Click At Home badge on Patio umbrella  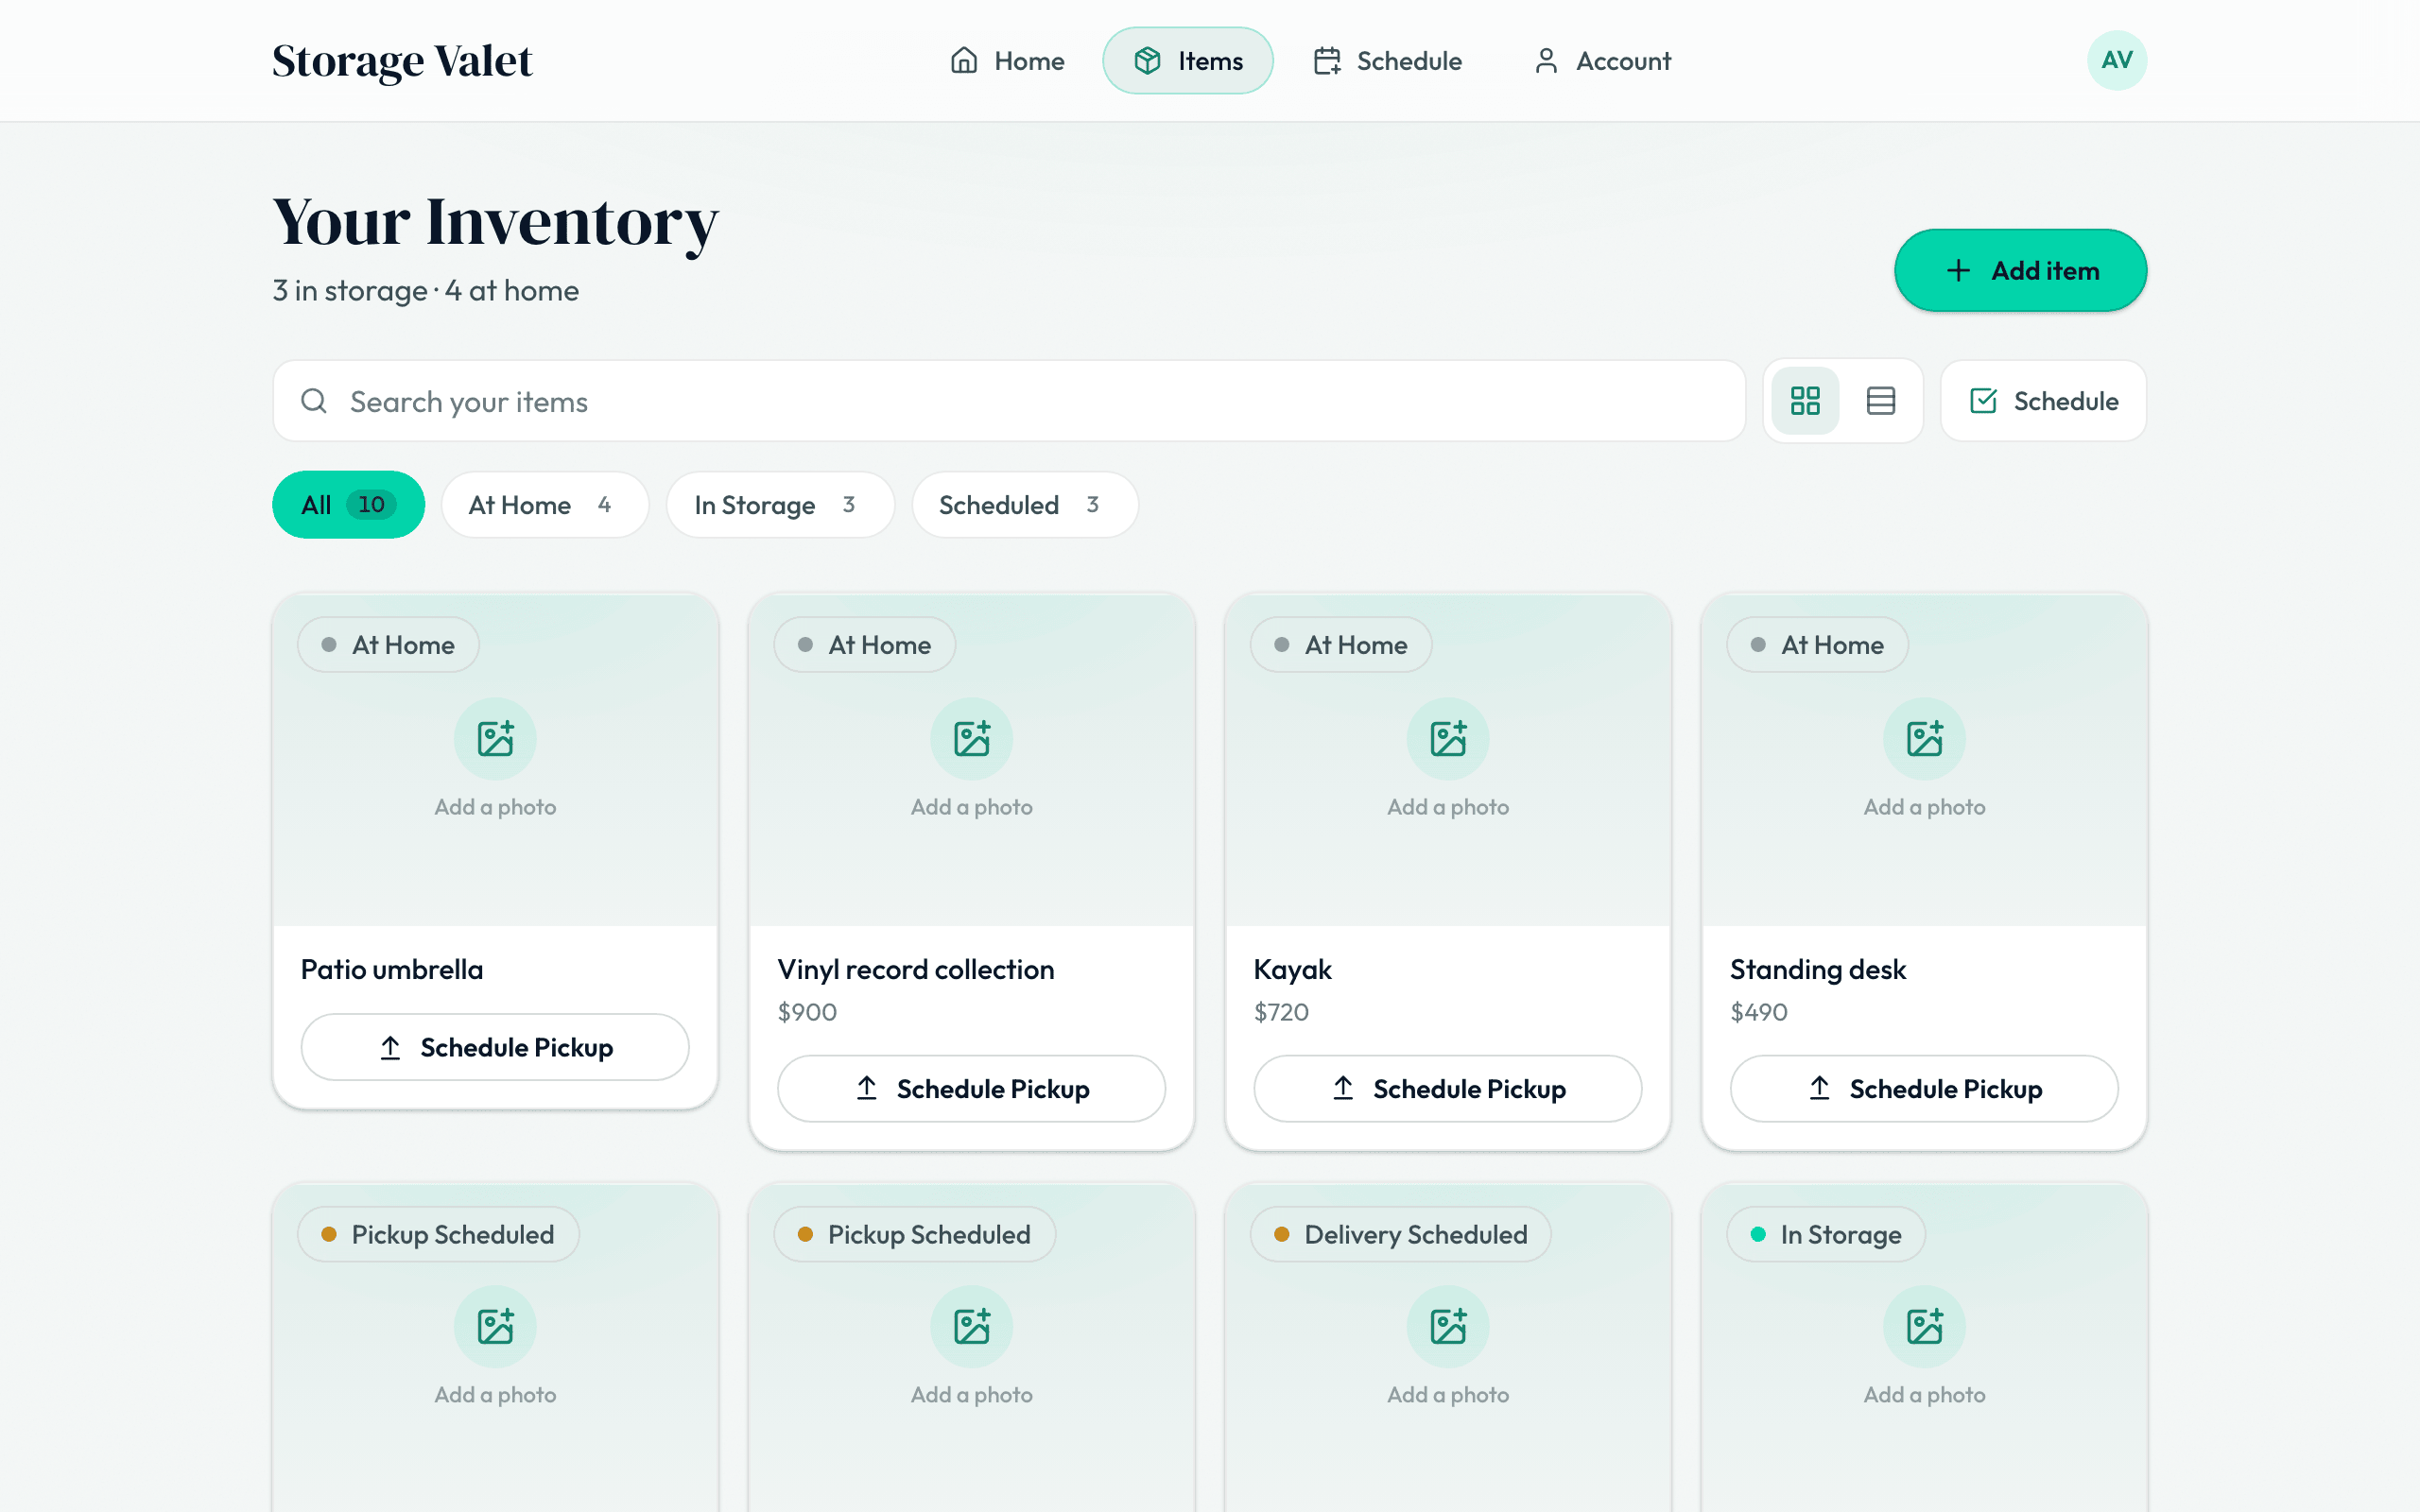388,645
